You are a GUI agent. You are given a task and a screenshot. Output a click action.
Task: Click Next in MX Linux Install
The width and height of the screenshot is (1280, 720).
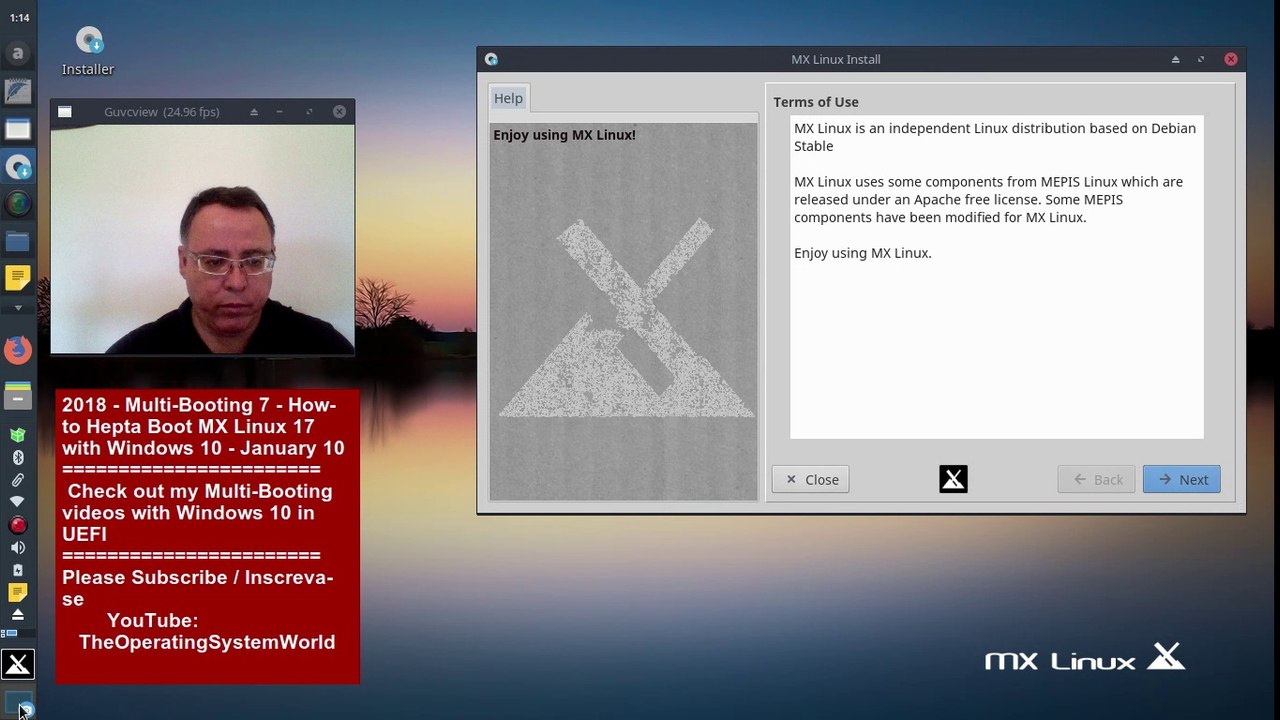coord(1182,479)
